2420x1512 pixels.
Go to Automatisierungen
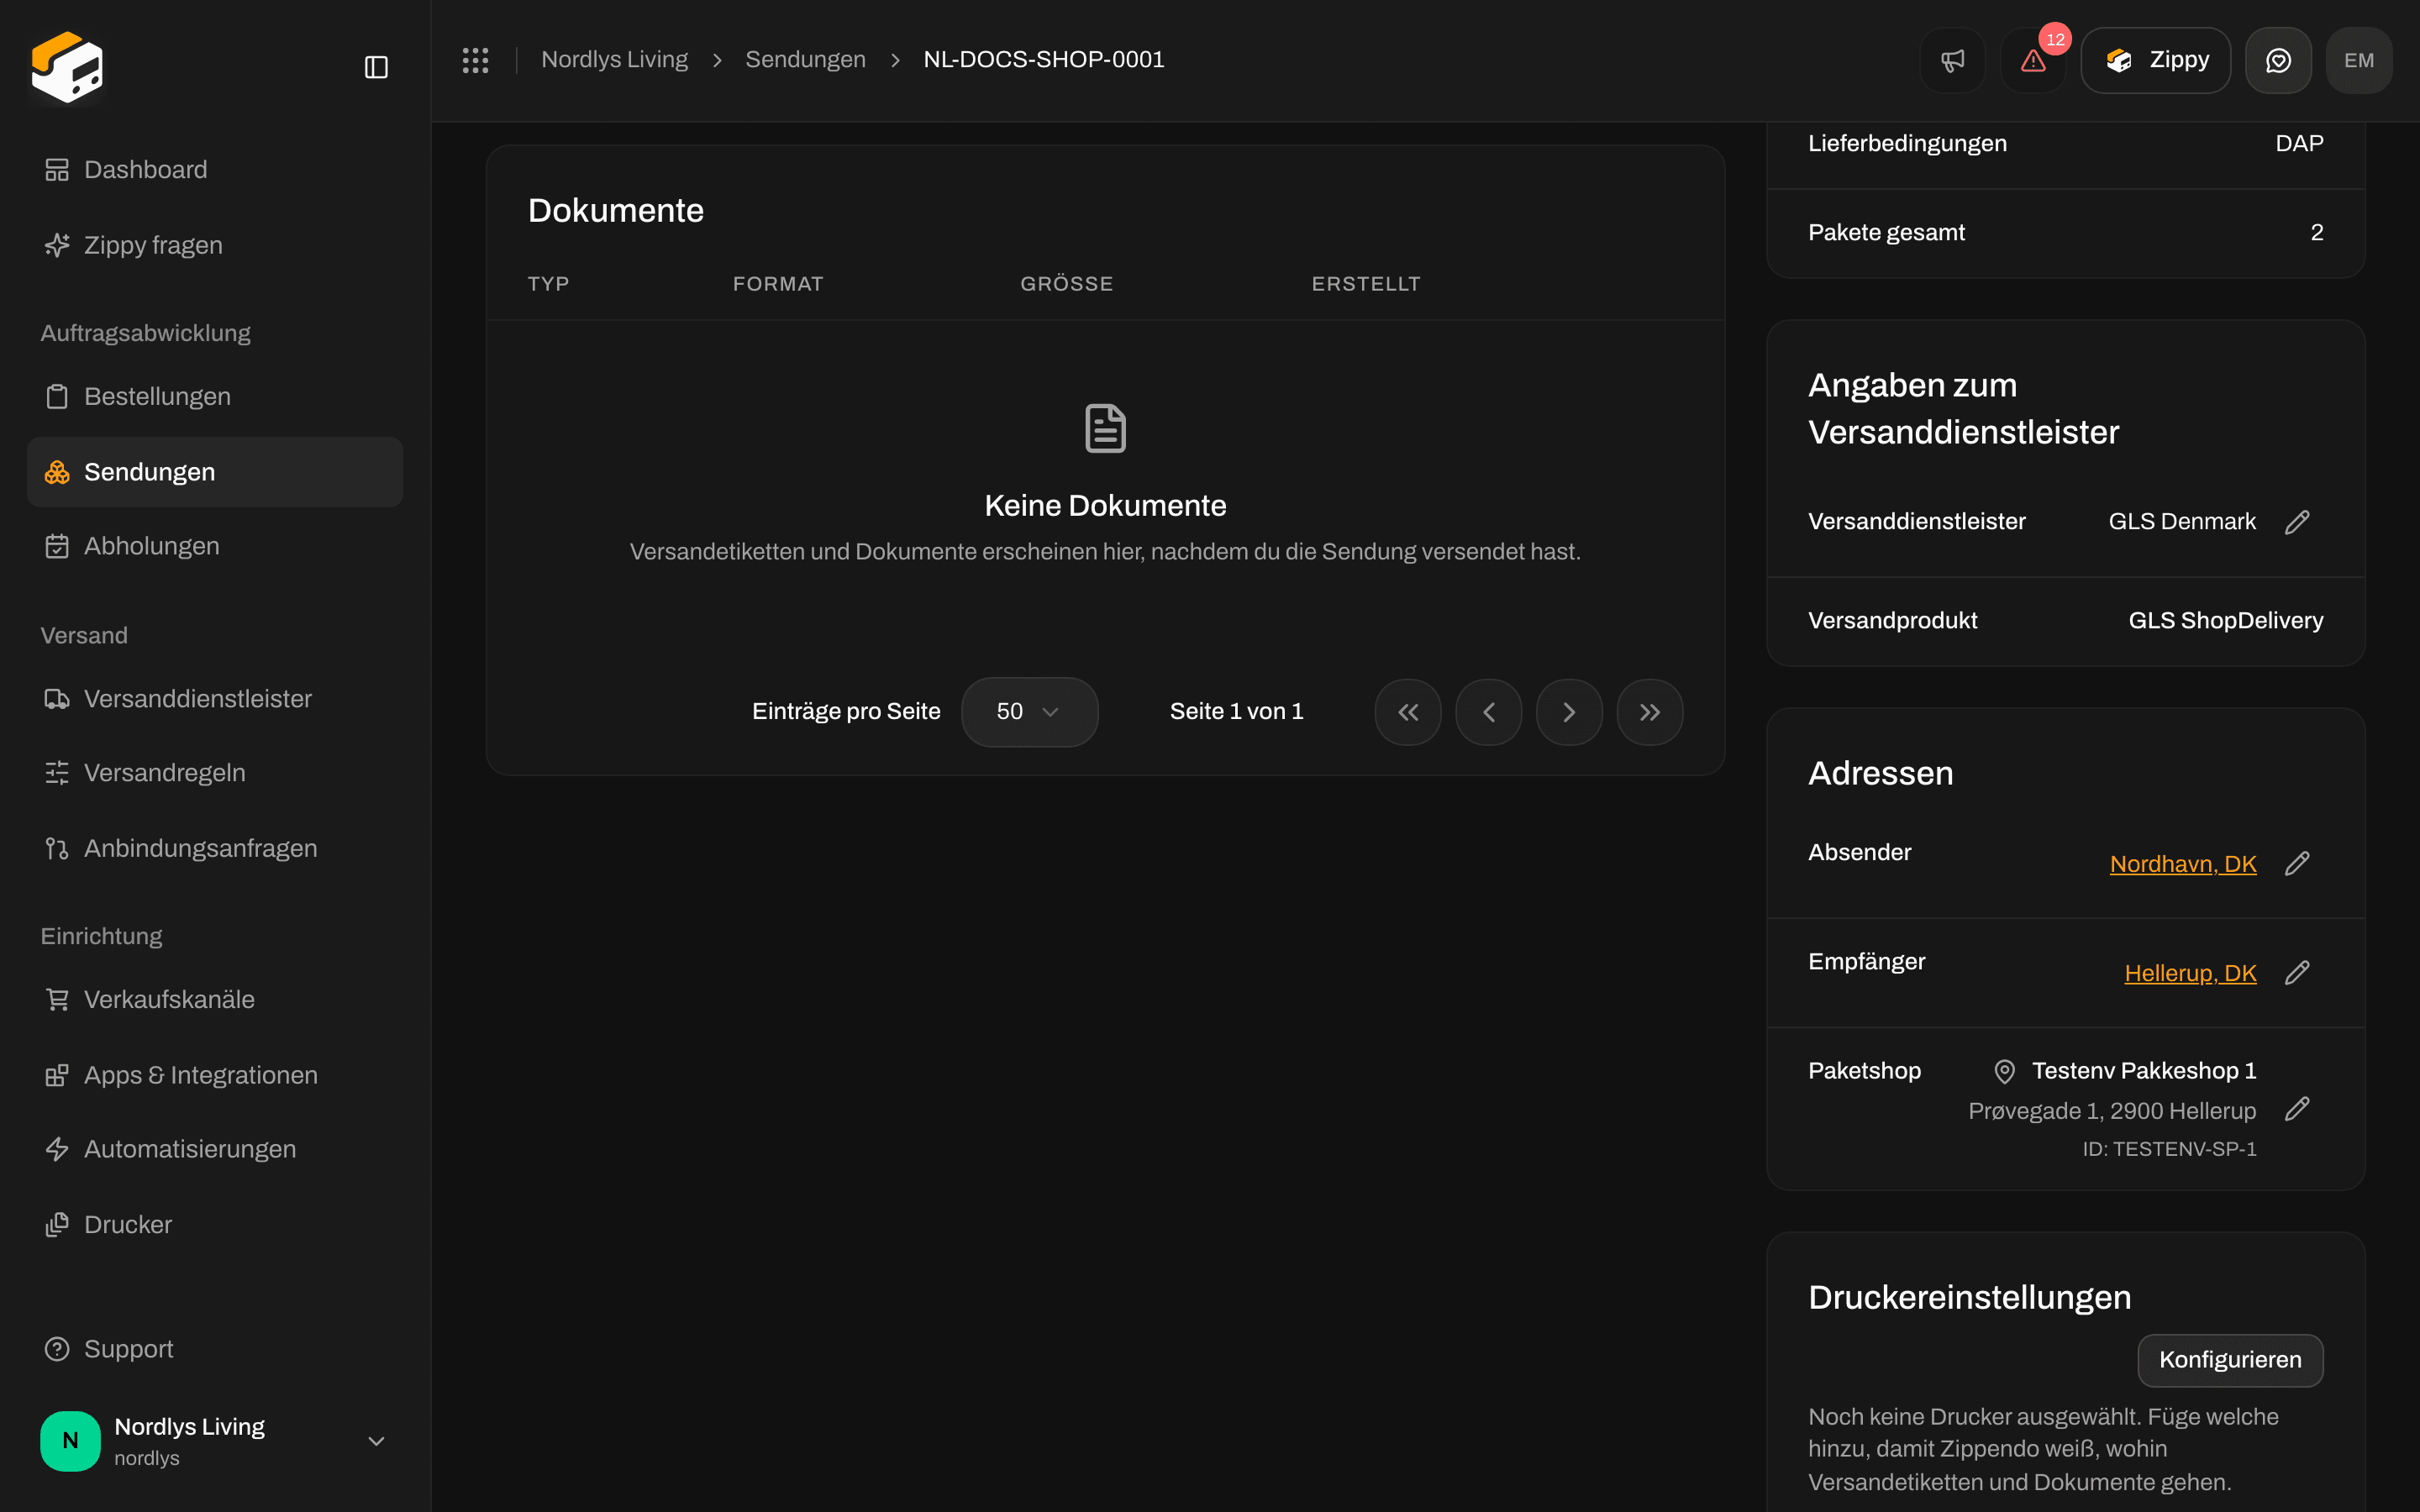[215, 1149]
